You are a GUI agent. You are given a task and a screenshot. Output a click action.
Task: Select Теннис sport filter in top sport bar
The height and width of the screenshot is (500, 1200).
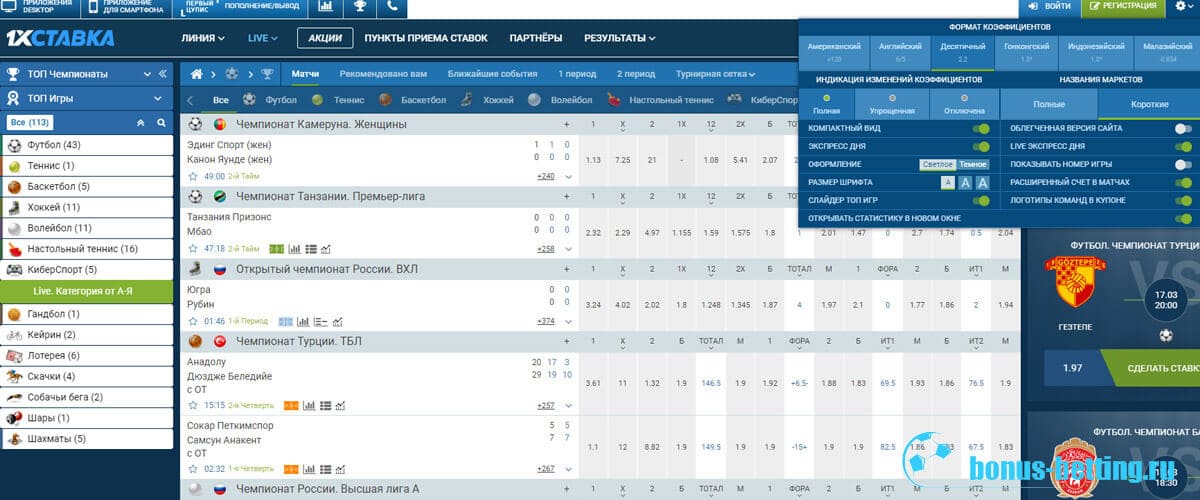point(339,100)
